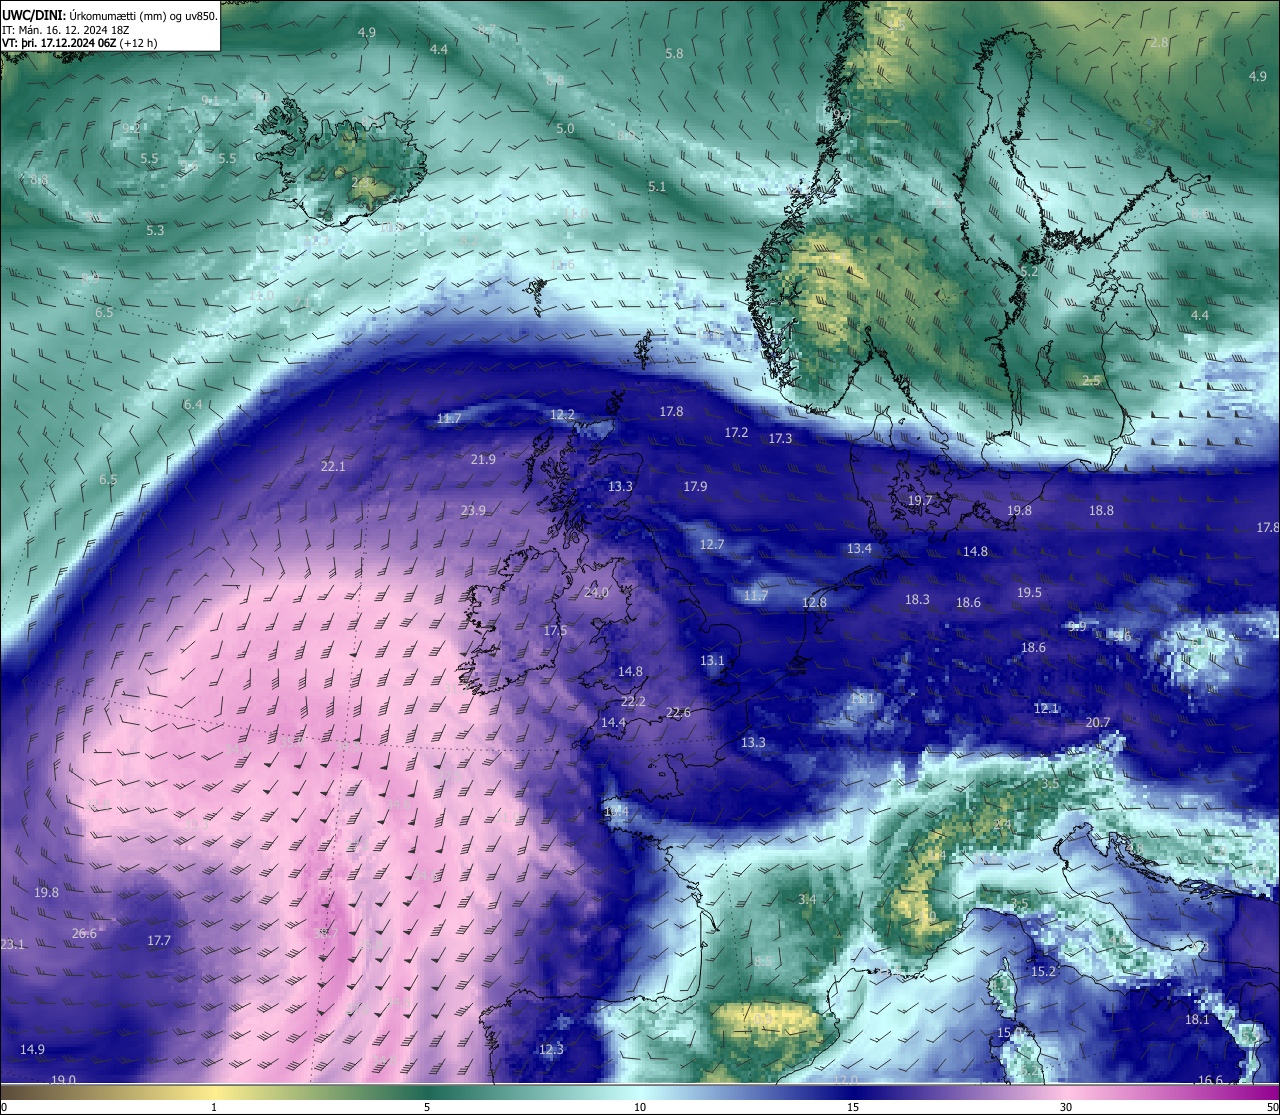Click the 5.8 value label on the map
The height and width of the screenshot is (1115, 1280).
tap(674, 54)
